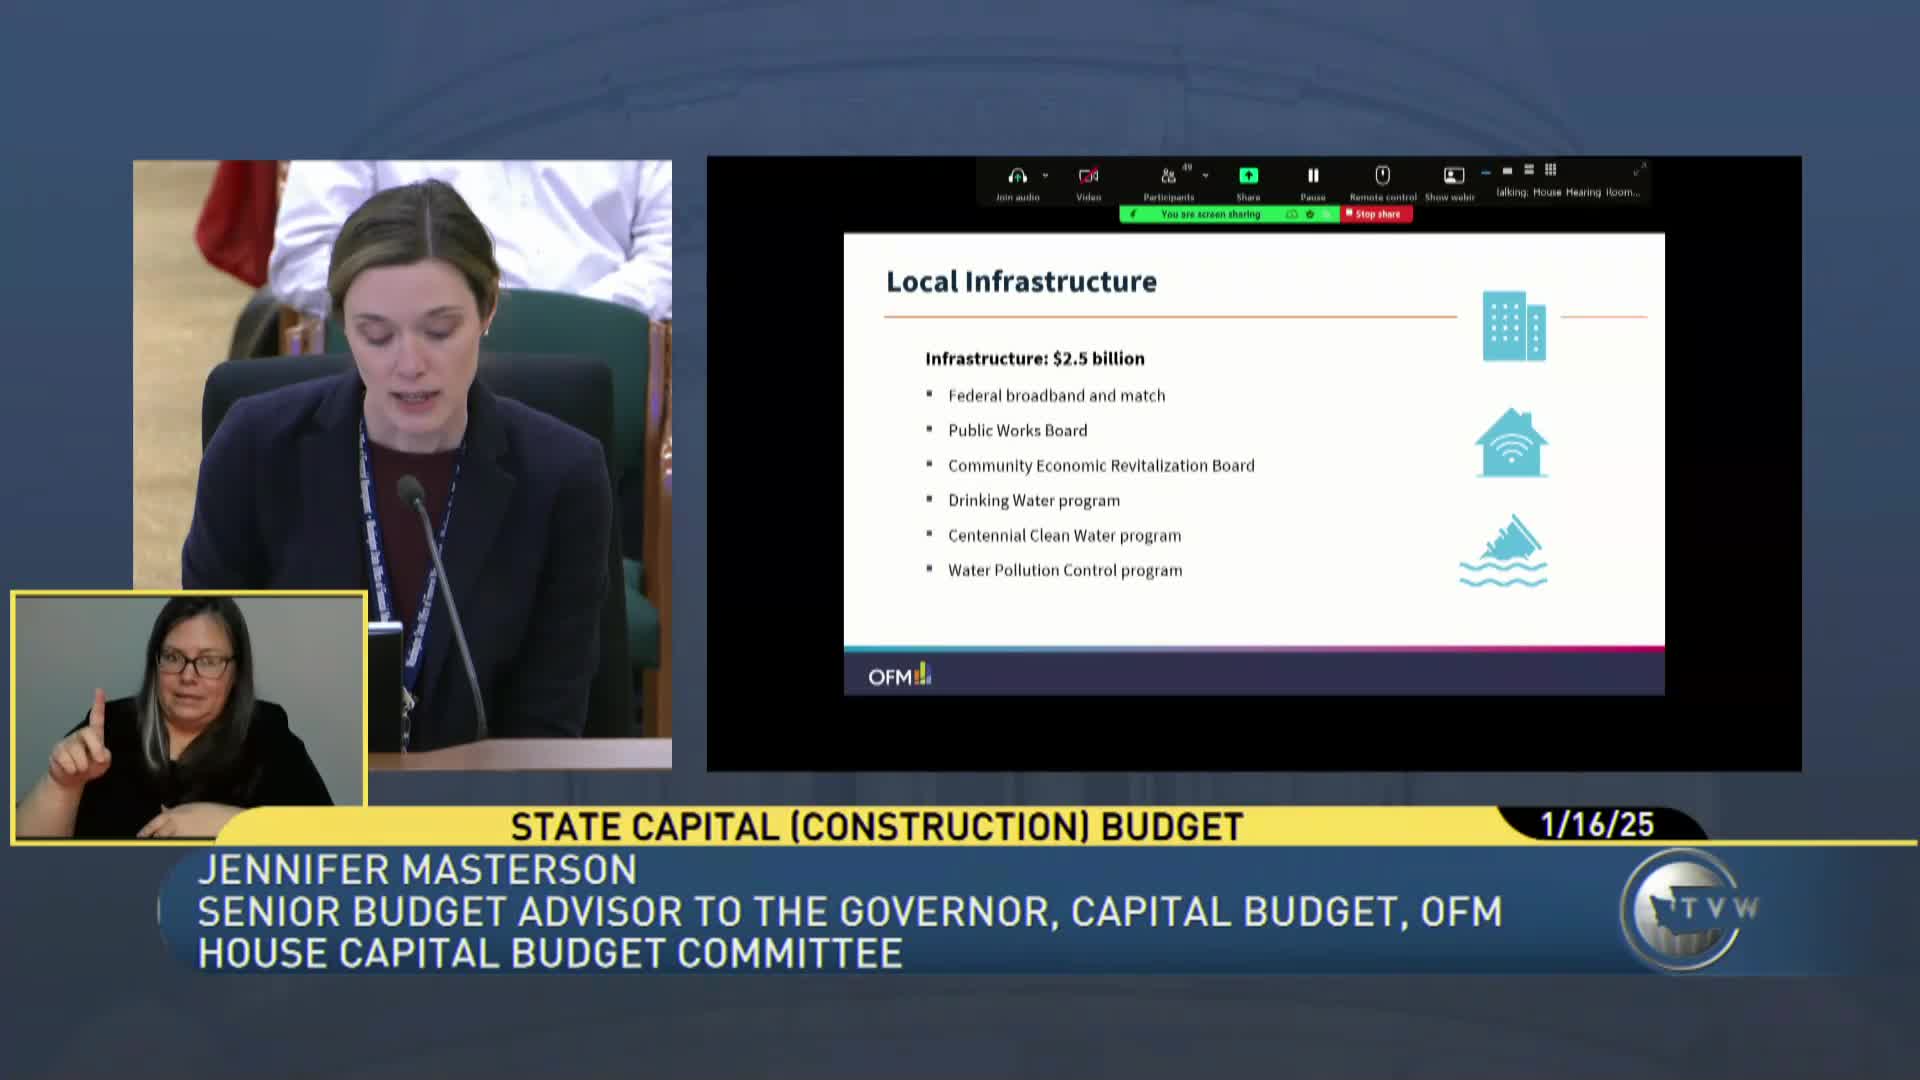Switch to two-row view icon
Image resolution: width=1920 pixels, height=1080 pixels.
1528,170
